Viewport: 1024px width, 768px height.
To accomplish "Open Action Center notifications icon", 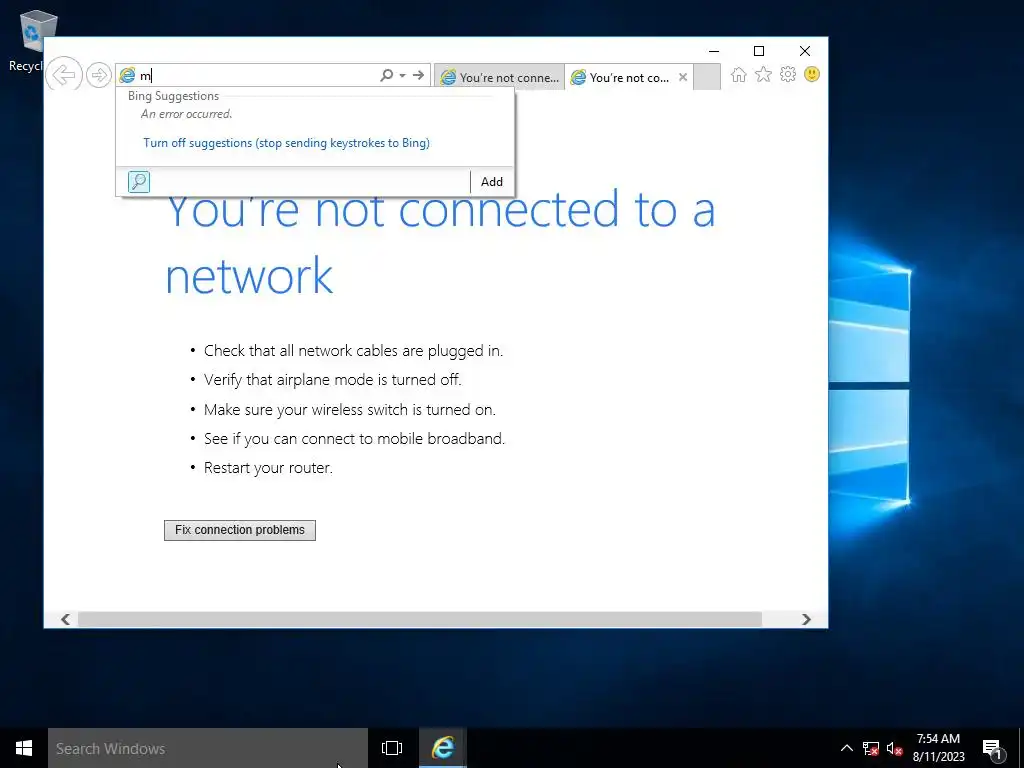I will pos(992,748).
